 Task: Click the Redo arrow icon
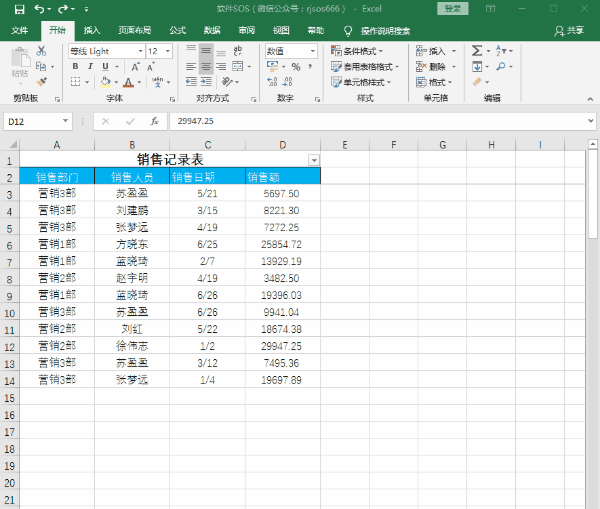[63, 8]
